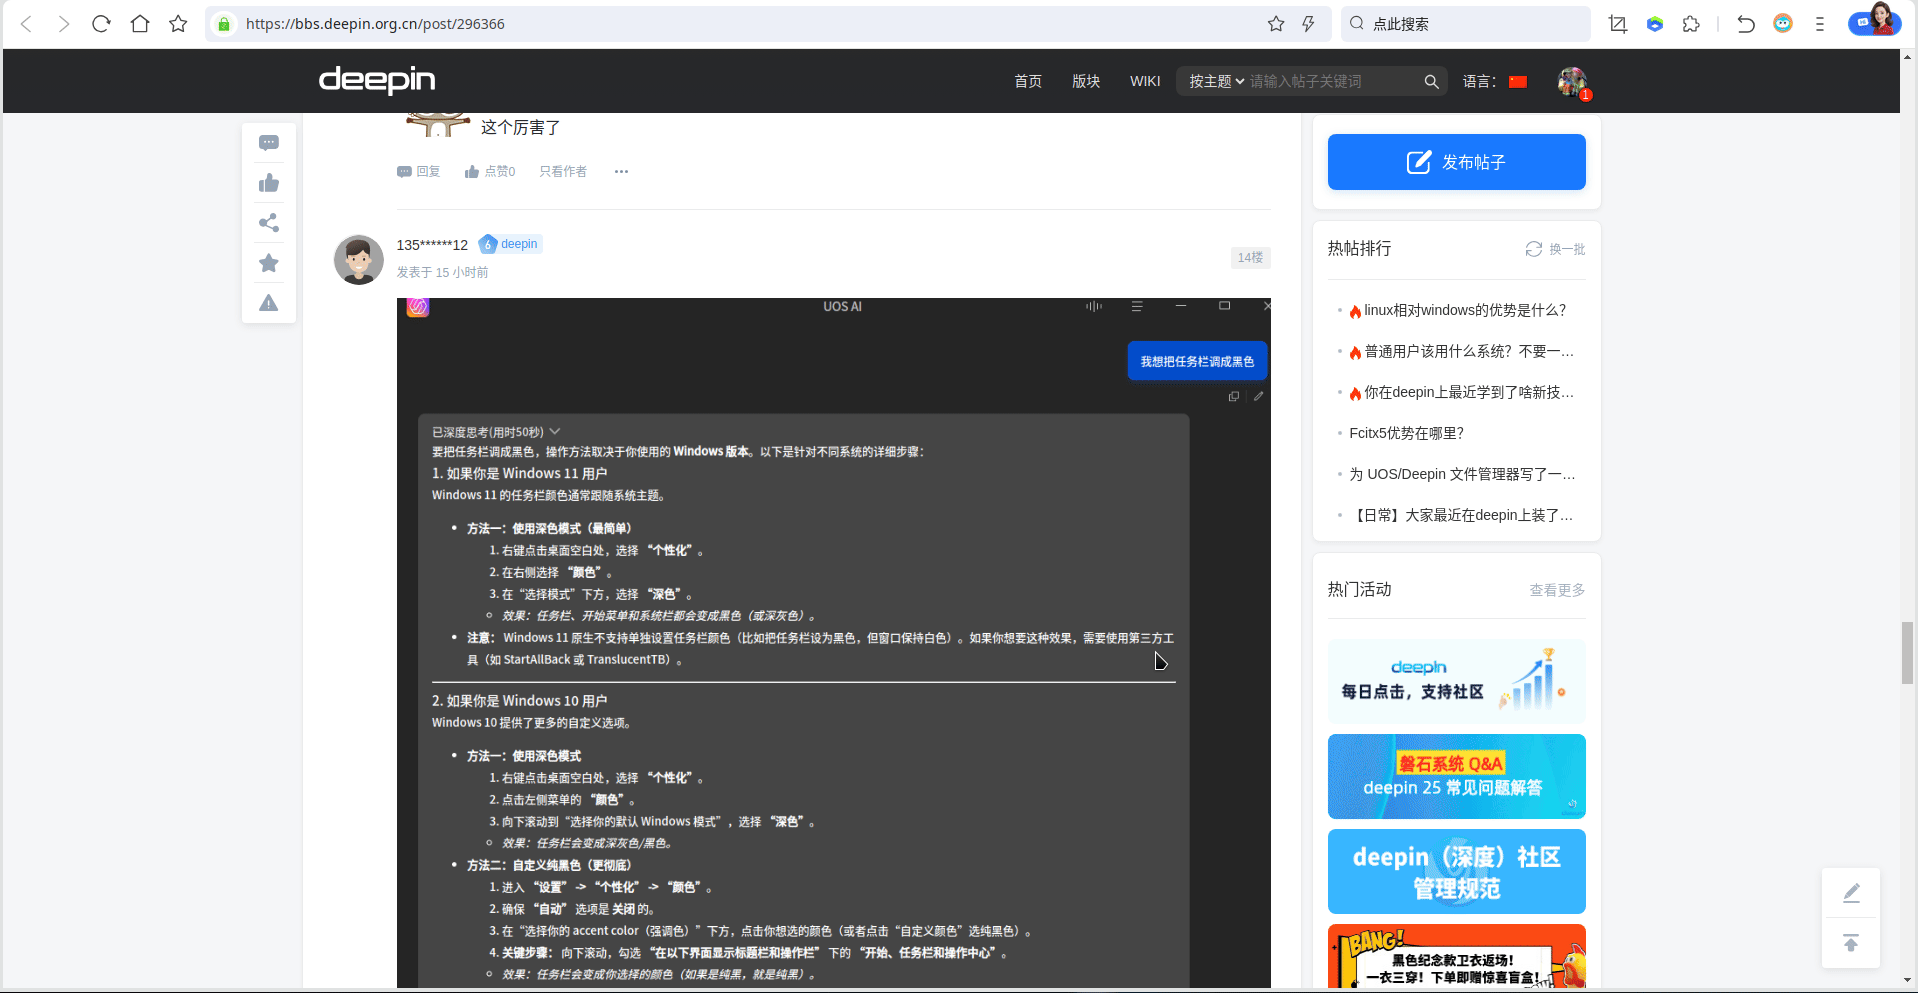Click the comment icon in the left sidebar
Viewport: 1918px width, 993px height.
(269, 143)
